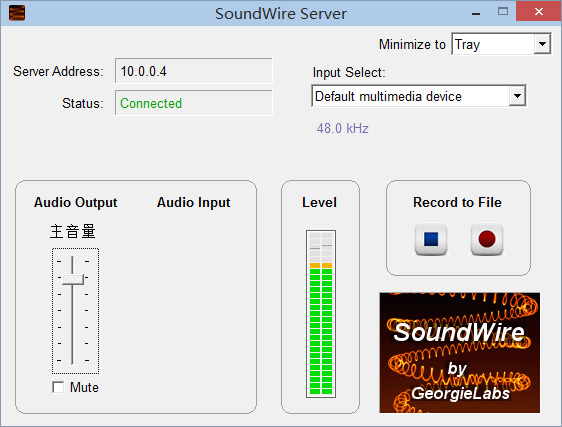This screenshot has height=427, width=562.
Task: Open the Input Select dropdown arrow
Action: 517,96
